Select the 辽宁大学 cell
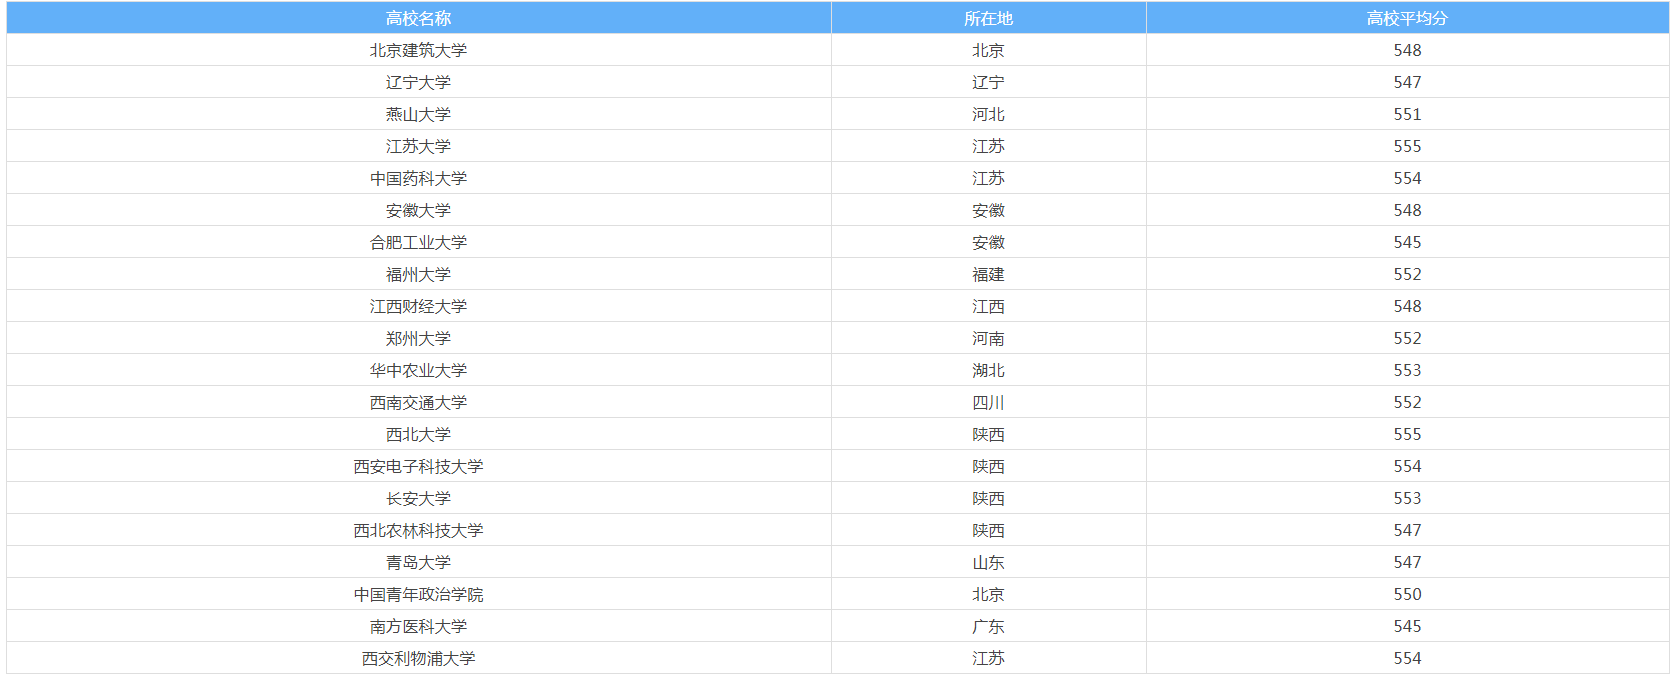The width and height of the screenshot is (1672, 678). [x=418, y=82]
